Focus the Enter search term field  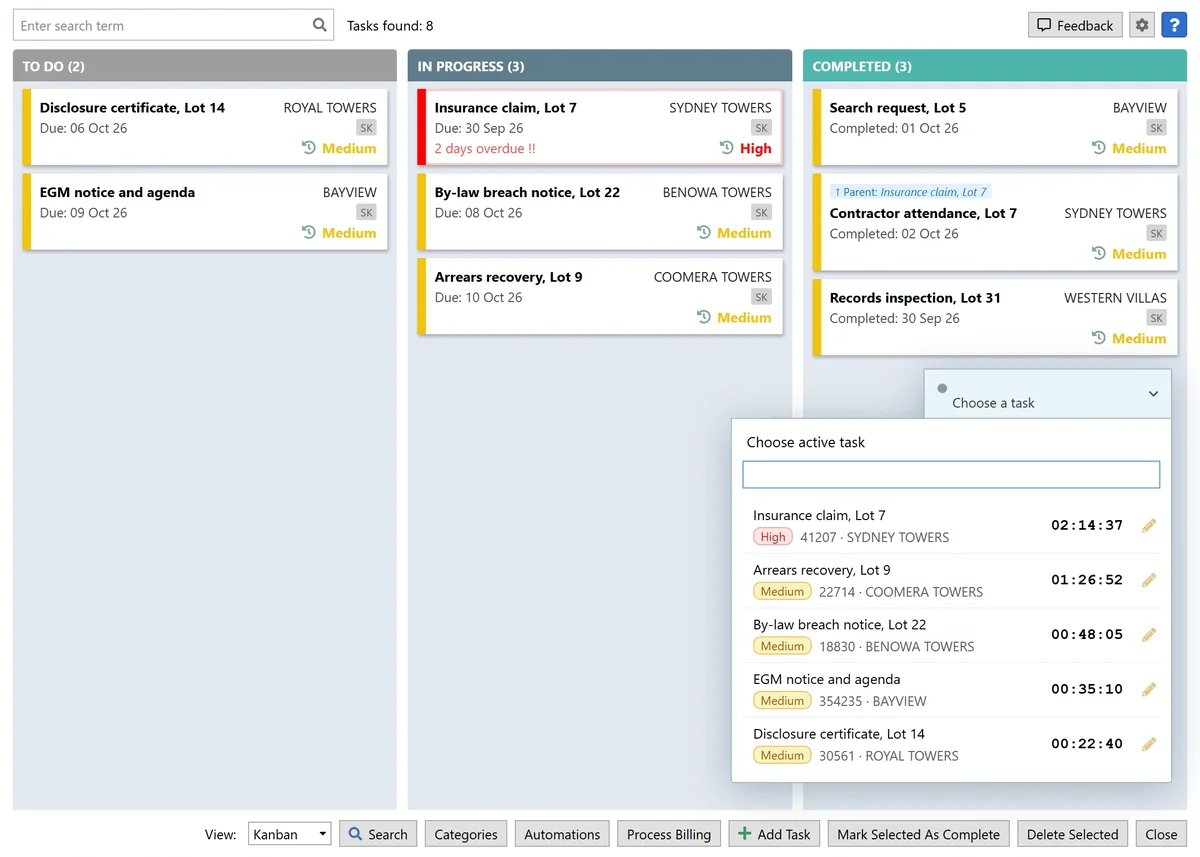click(173, 25)
